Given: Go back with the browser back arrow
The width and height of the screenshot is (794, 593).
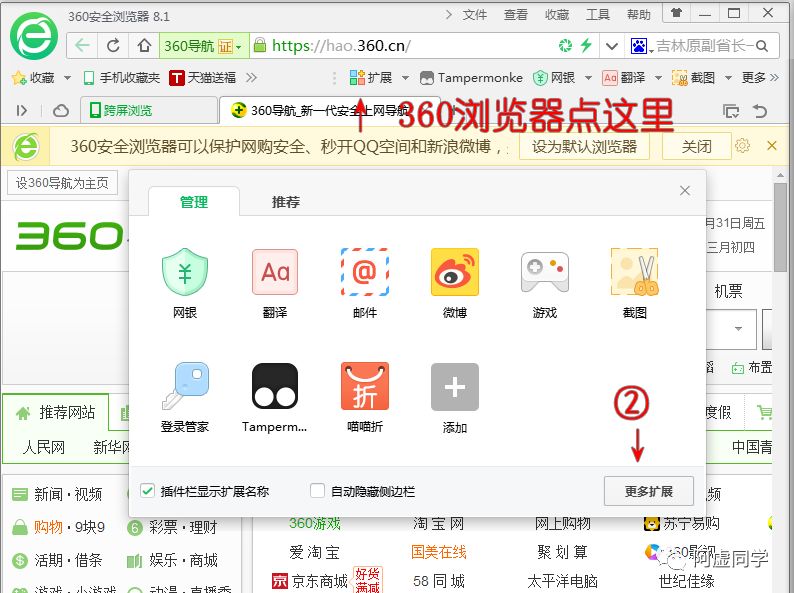Looking at the screenshot, I should 82,46.
